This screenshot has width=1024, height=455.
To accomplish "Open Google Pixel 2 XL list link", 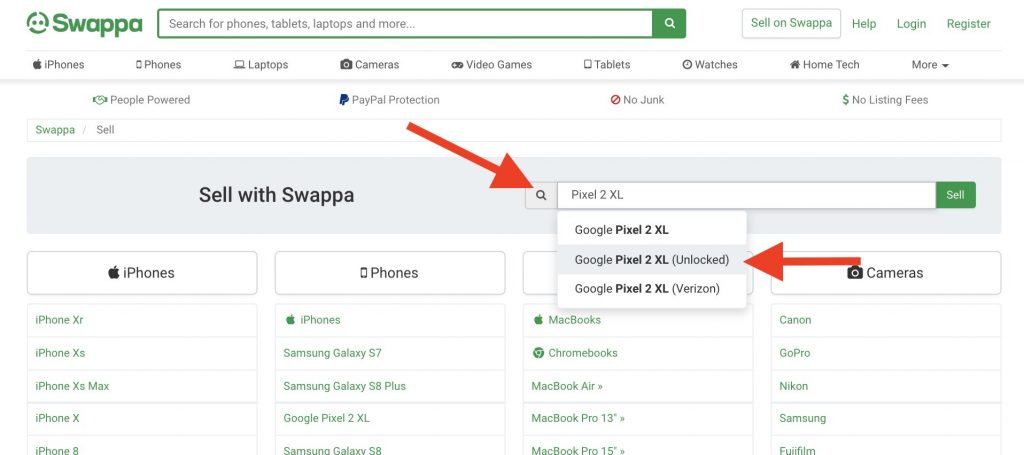I will pyautogui.click(x=327, y=418).
